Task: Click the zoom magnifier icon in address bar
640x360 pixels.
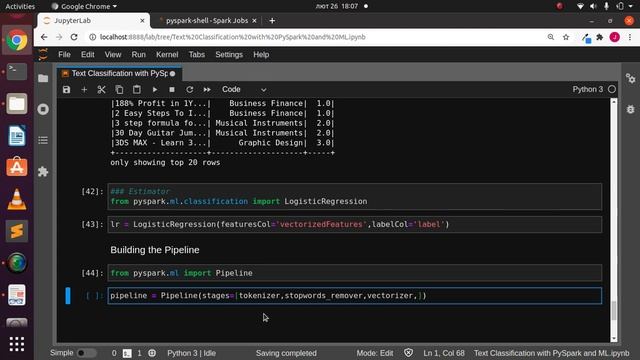Action: [551, 37]
